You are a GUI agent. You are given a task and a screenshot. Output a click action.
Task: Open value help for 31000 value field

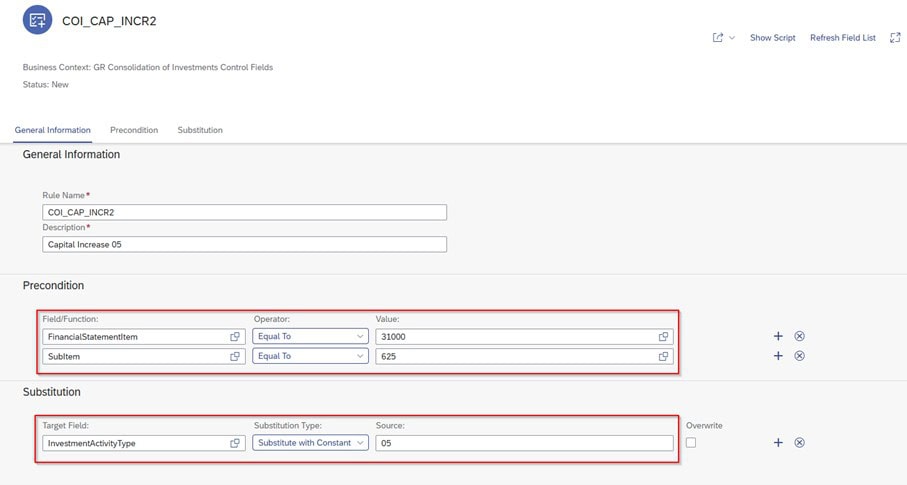click(x=663, y=337)
